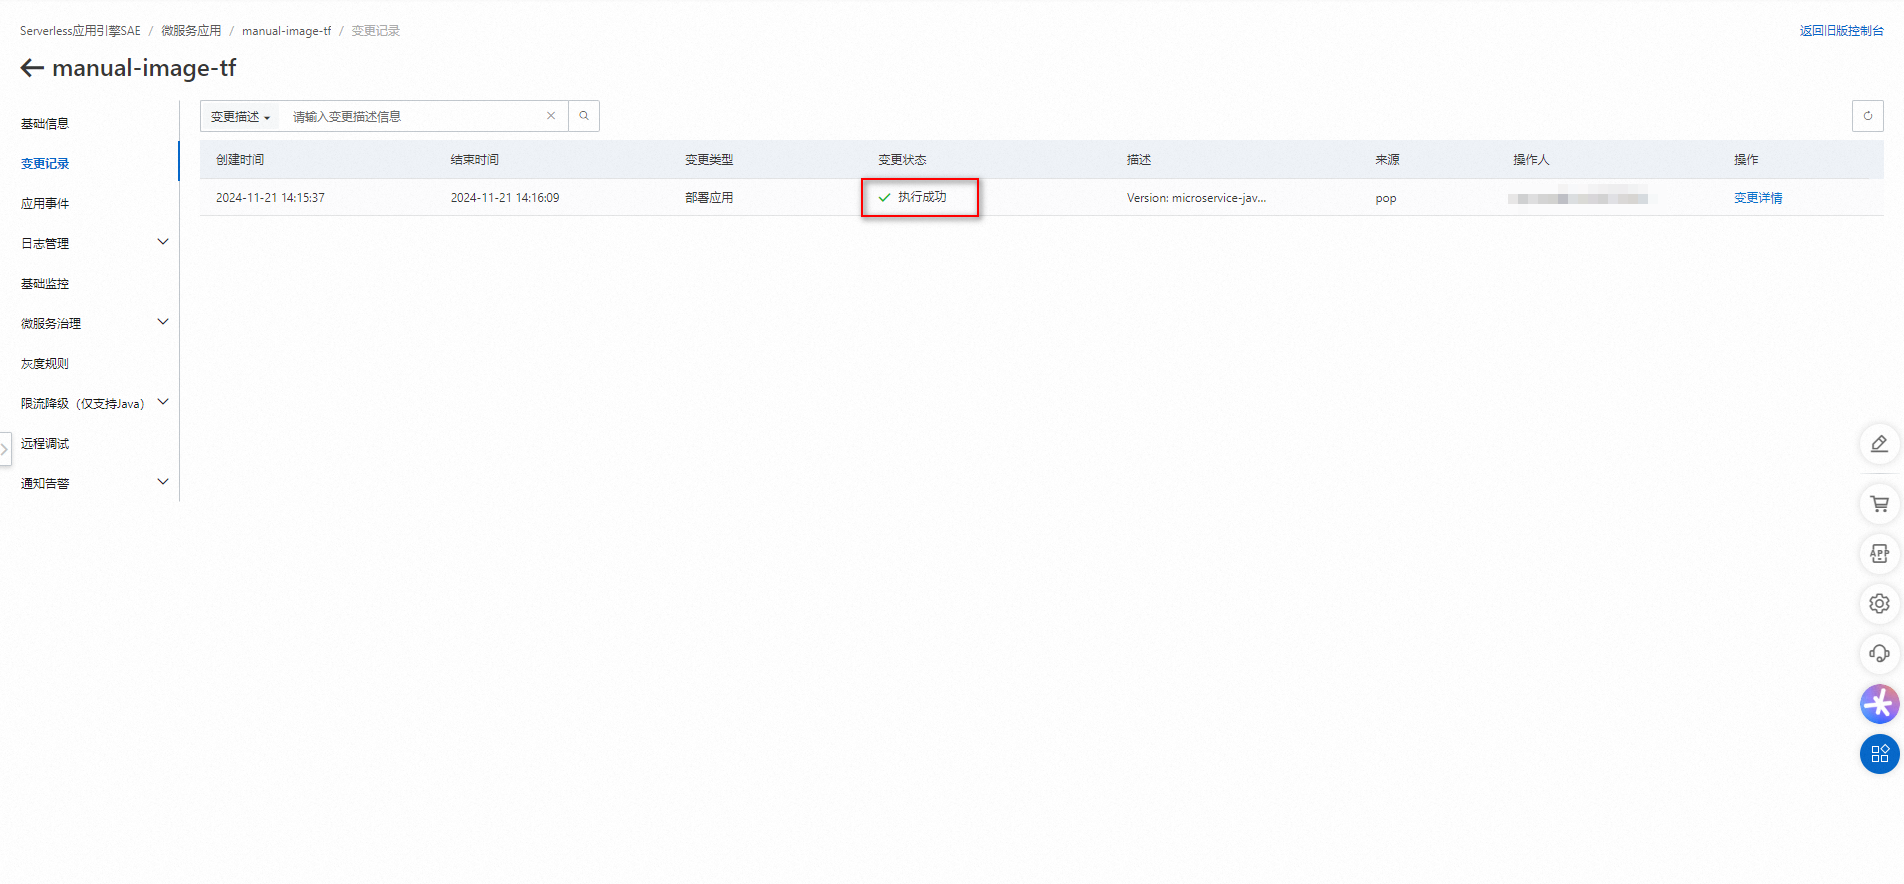Click the Version: microservice-jav... description cell
Viewport: 1904px width, 884px height.
tap(1196, 198)
